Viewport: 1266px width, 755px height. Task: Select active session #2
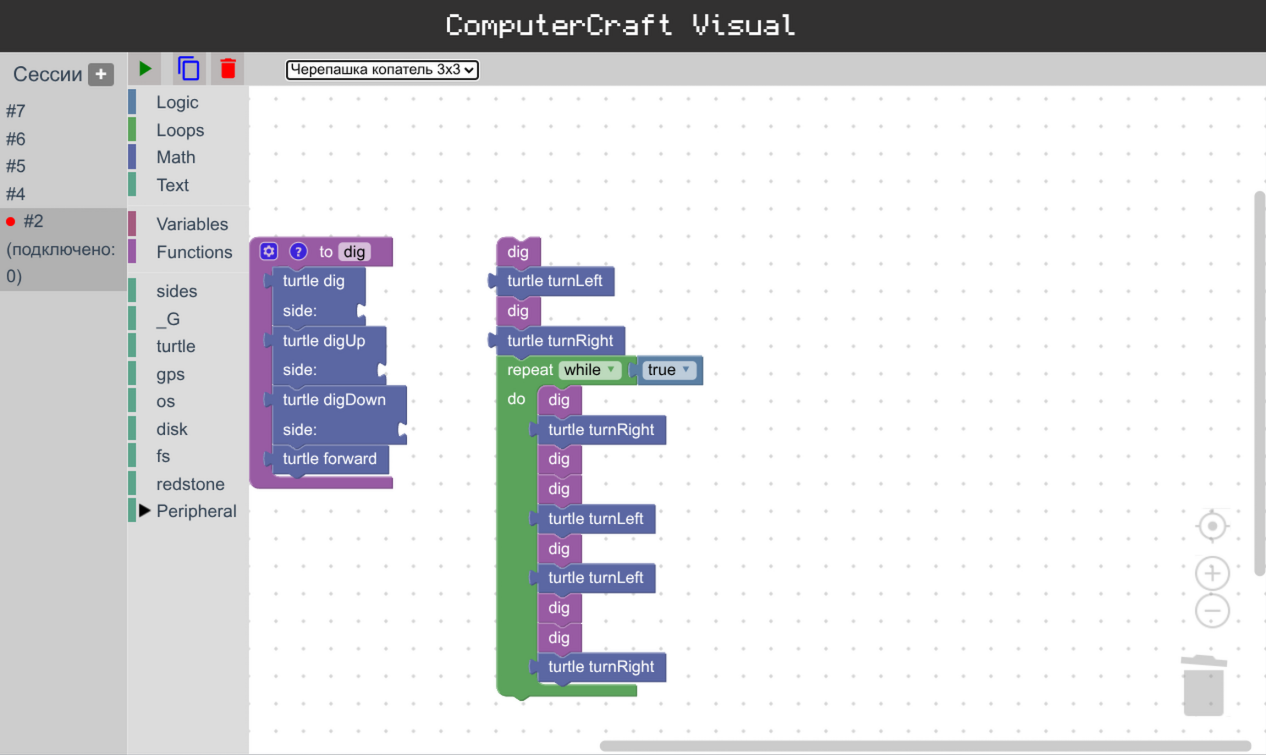tap(63, 249)
